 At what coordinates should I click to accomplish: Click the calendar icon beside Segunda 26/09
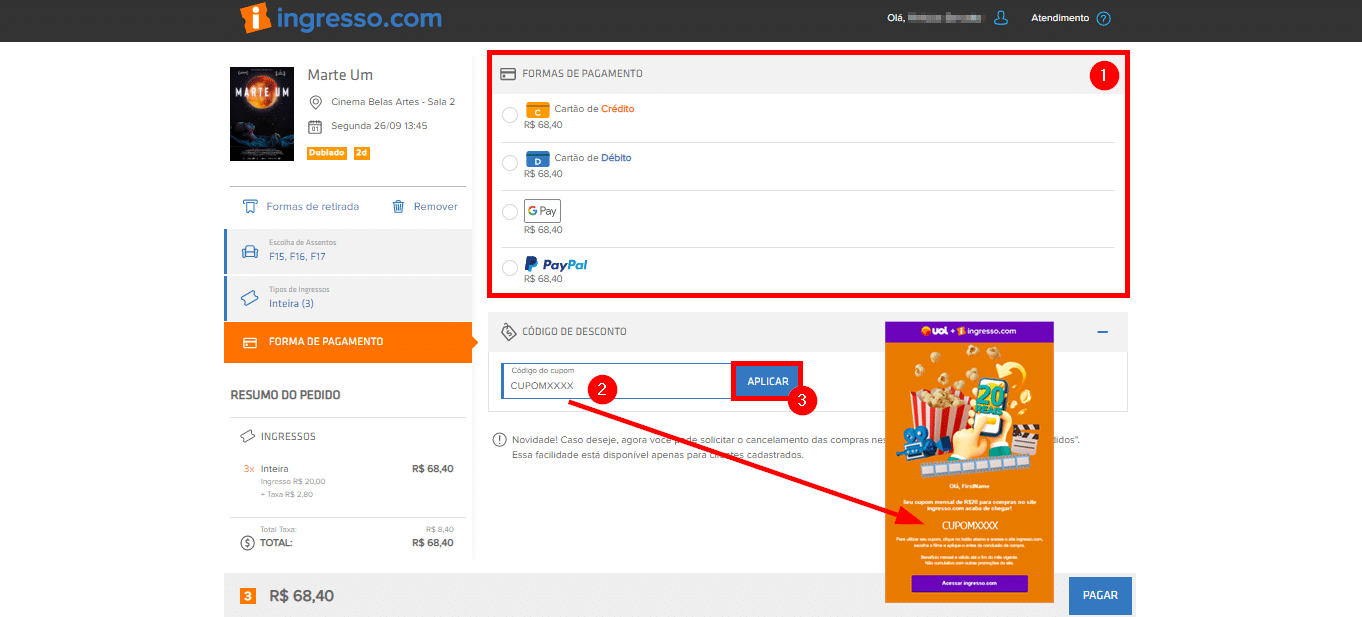(x=315, y=127)
